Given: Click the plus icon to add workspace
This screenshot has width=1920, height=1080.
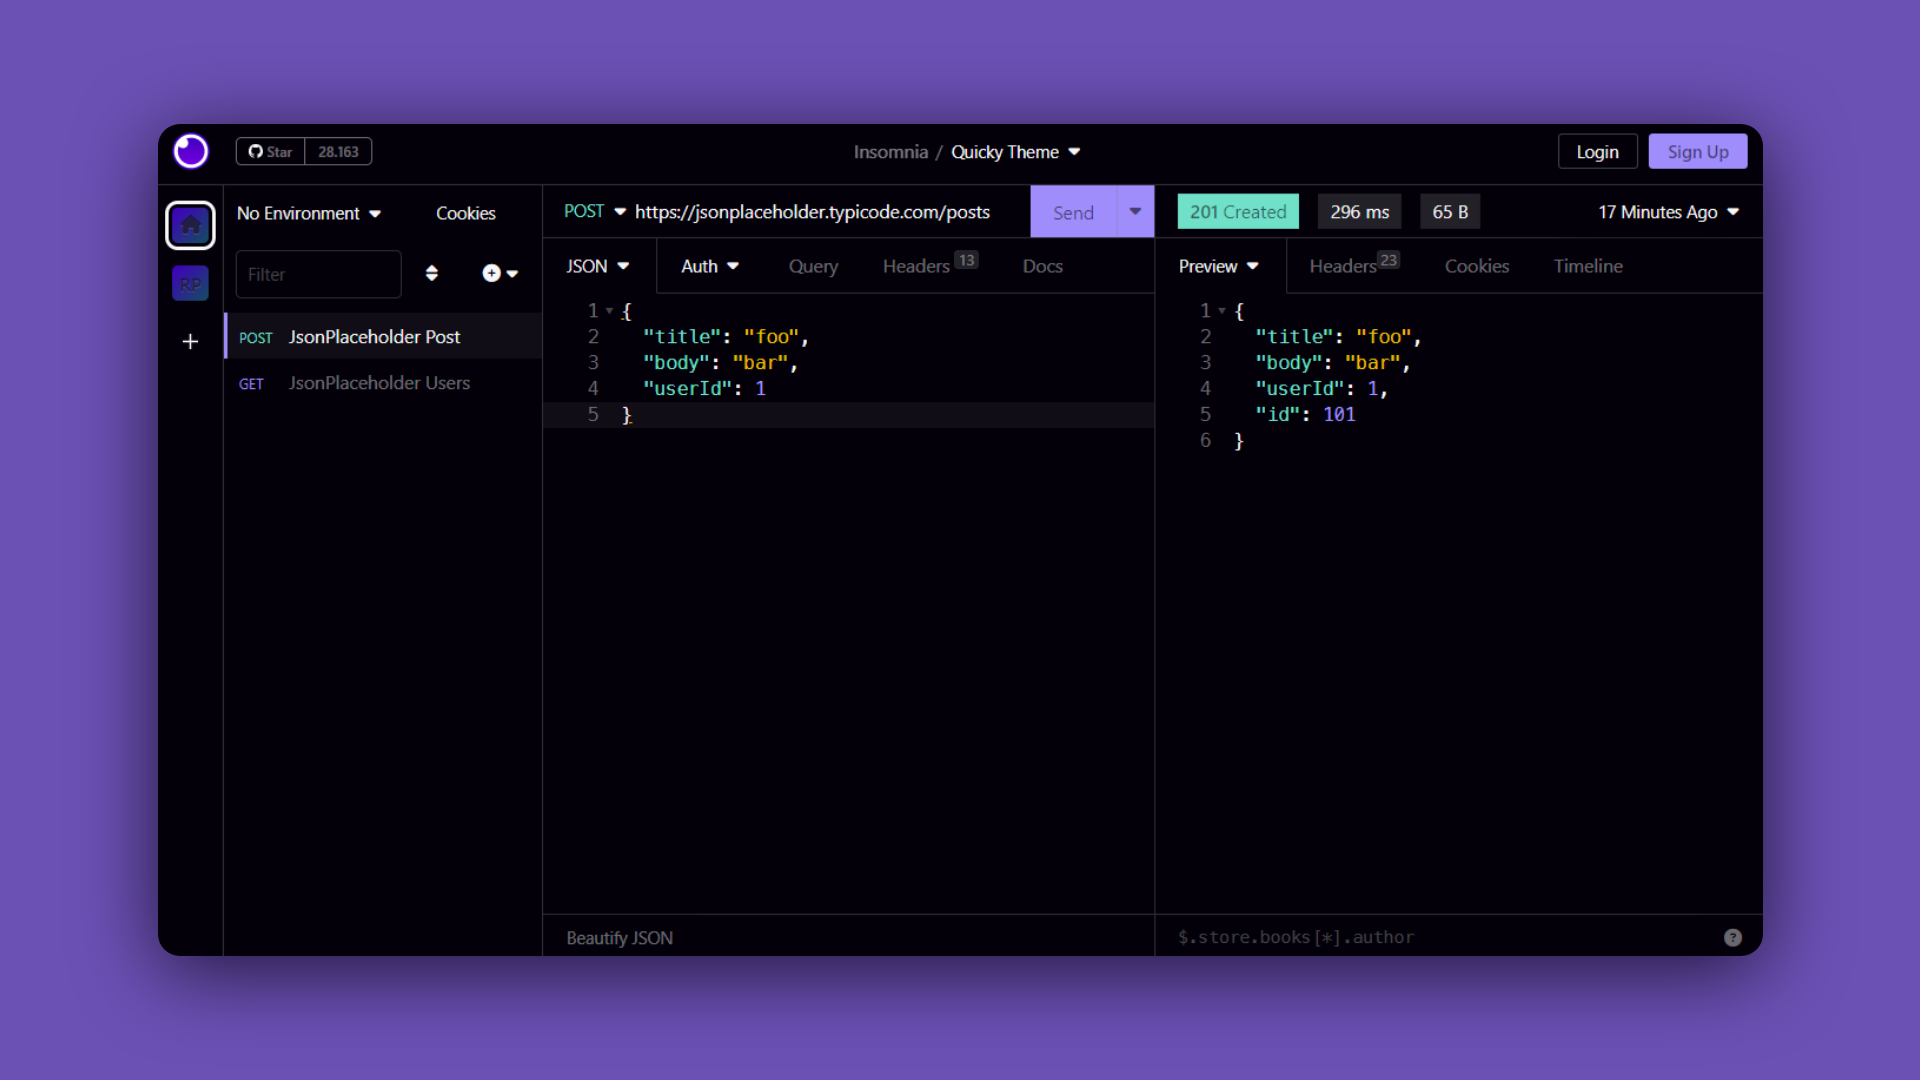Looking at the screenshot, I should point(190,342).
